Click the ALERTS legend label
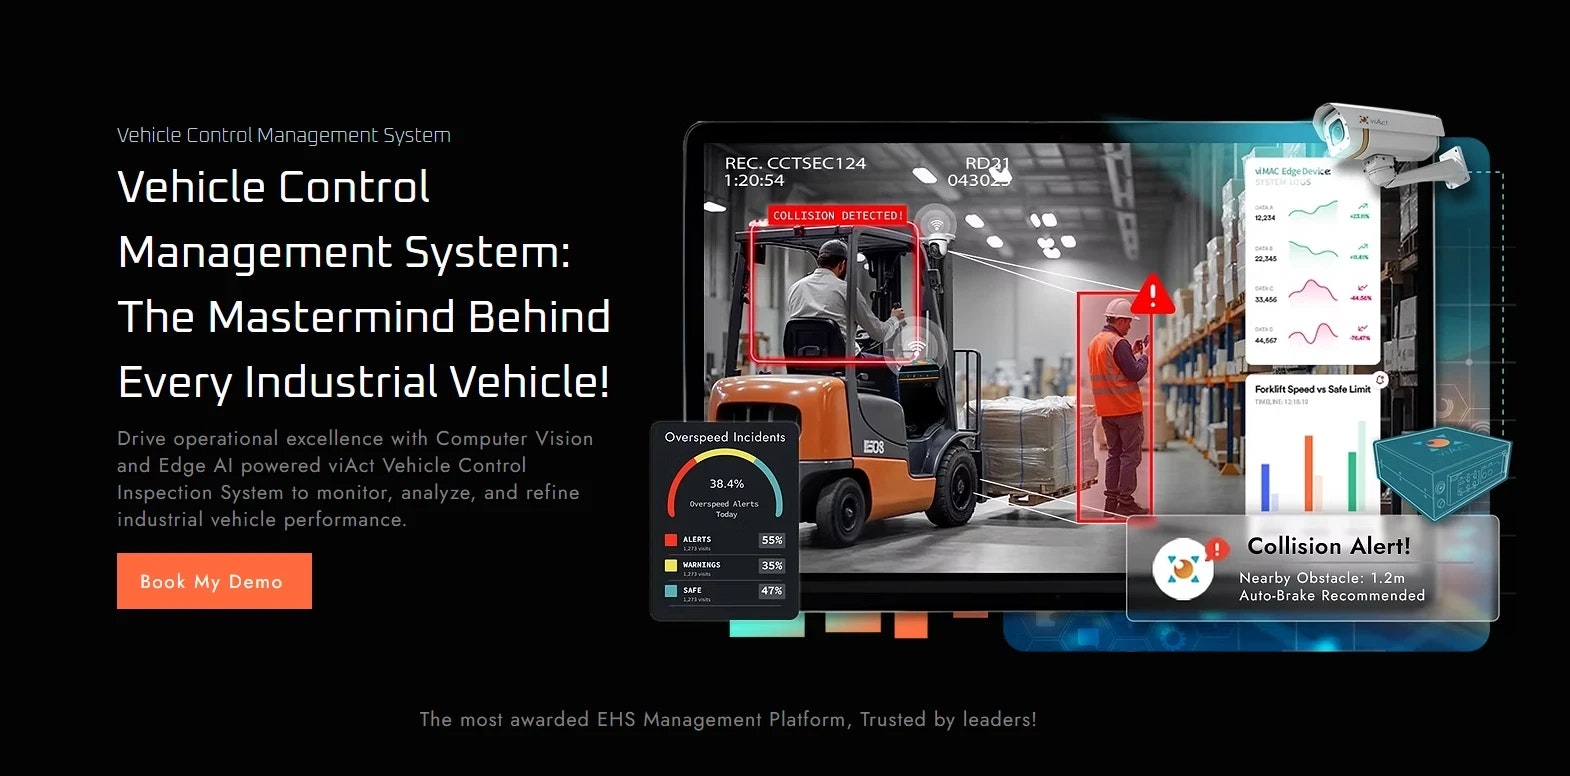Image resolution: width=1570 pixels, height=776 pixels. point(697,539)
